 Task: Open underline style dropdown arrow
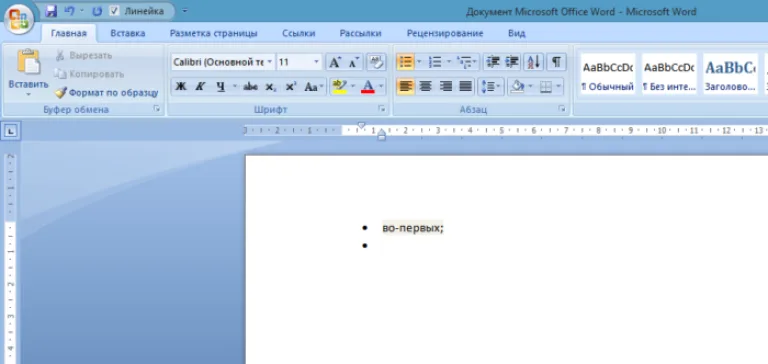point(234,87)
